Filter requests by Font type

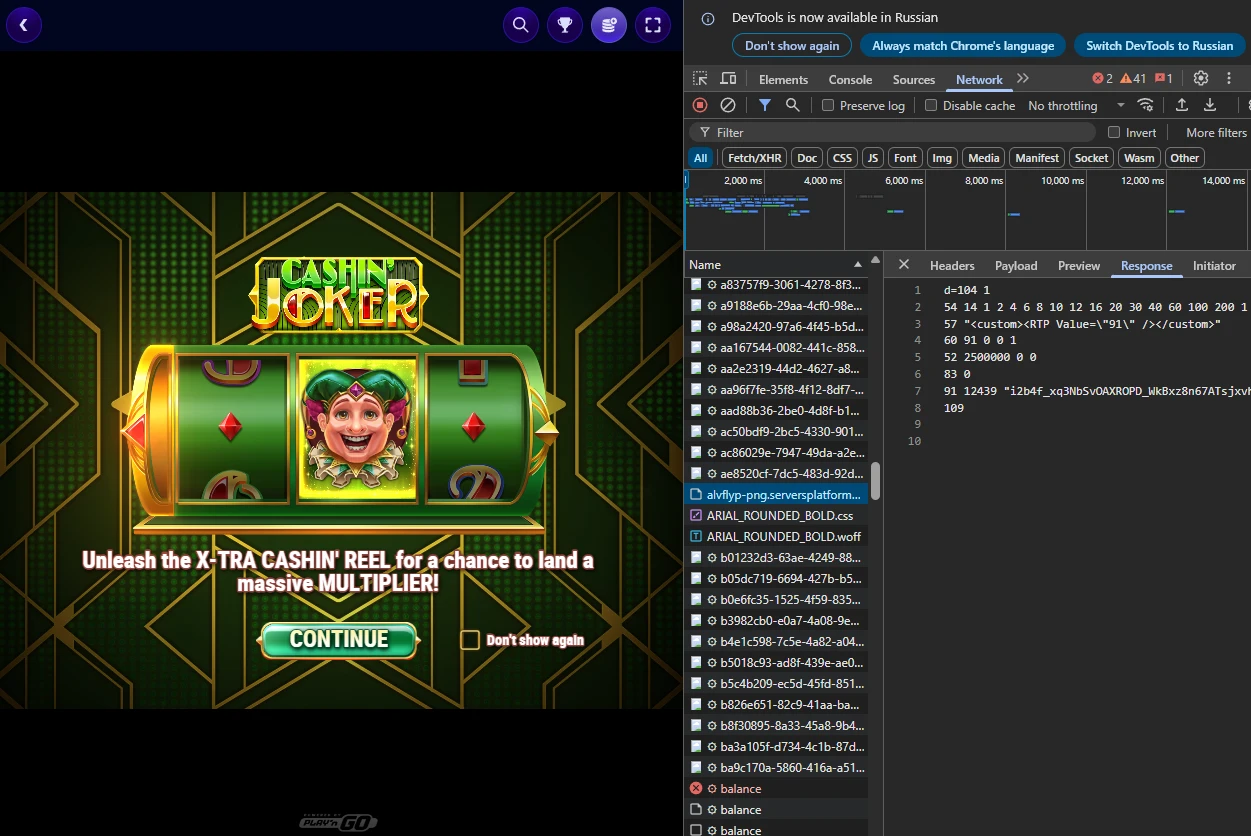point(905,158)
